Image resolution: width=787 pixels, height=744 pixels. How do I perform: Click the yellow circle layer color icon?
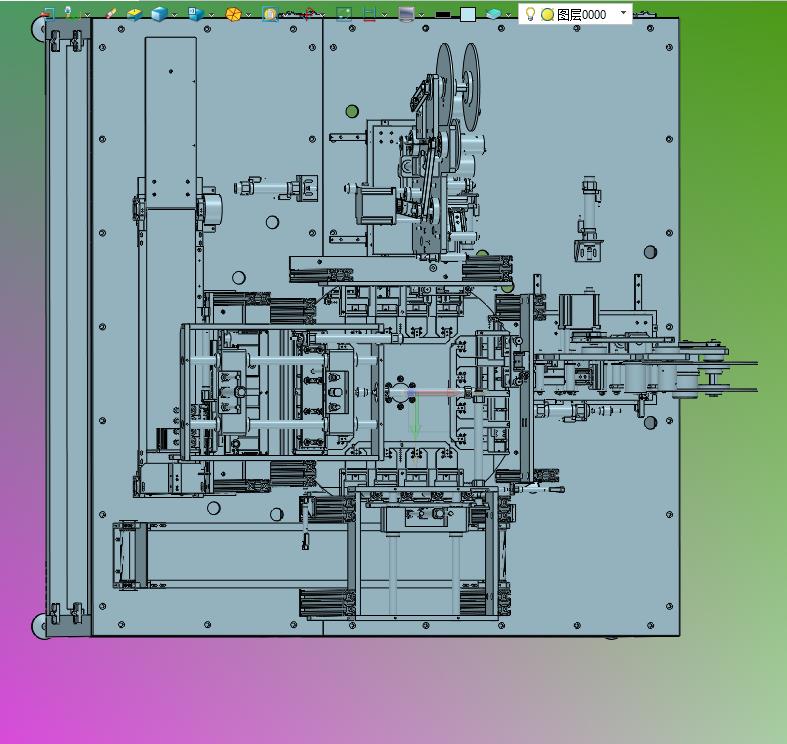tap(548, 15)
